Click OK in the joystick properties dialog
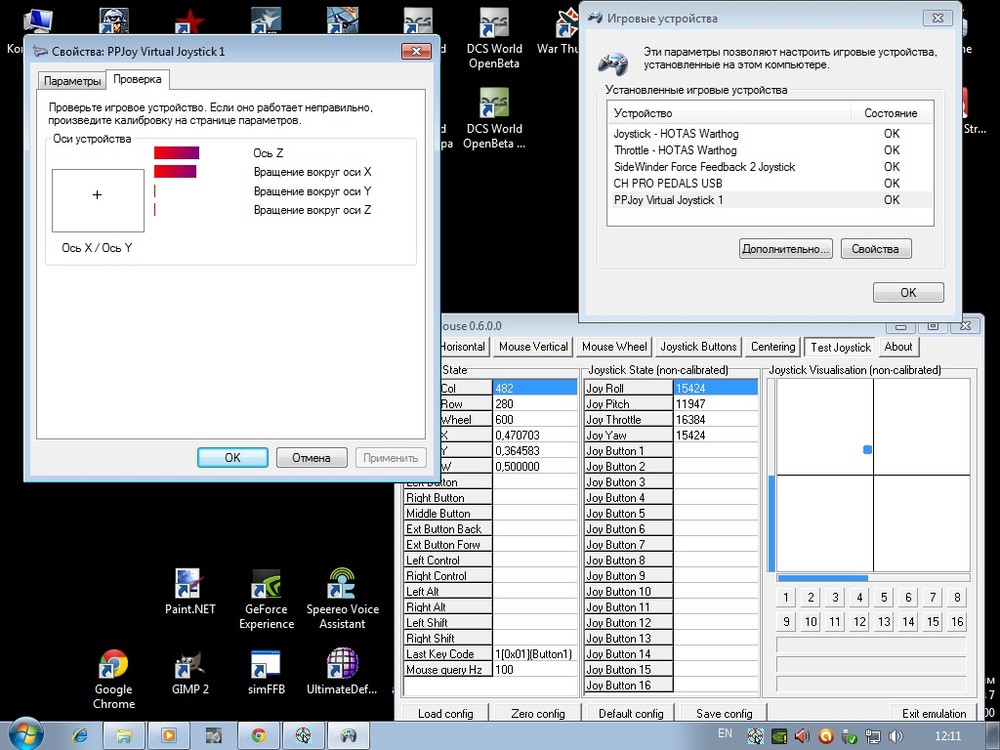This screenshot has height=750, width=1000. [x=233, y=457]
